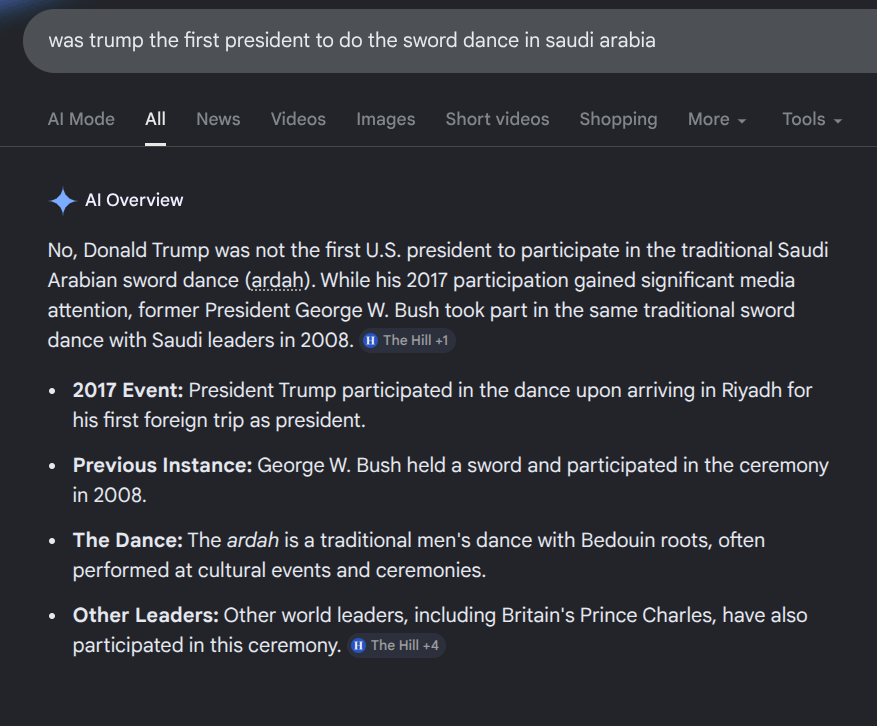This screenshot has width=877, height=726.
Task: Expand the More dropdown menu
Action: click(717, 119)
